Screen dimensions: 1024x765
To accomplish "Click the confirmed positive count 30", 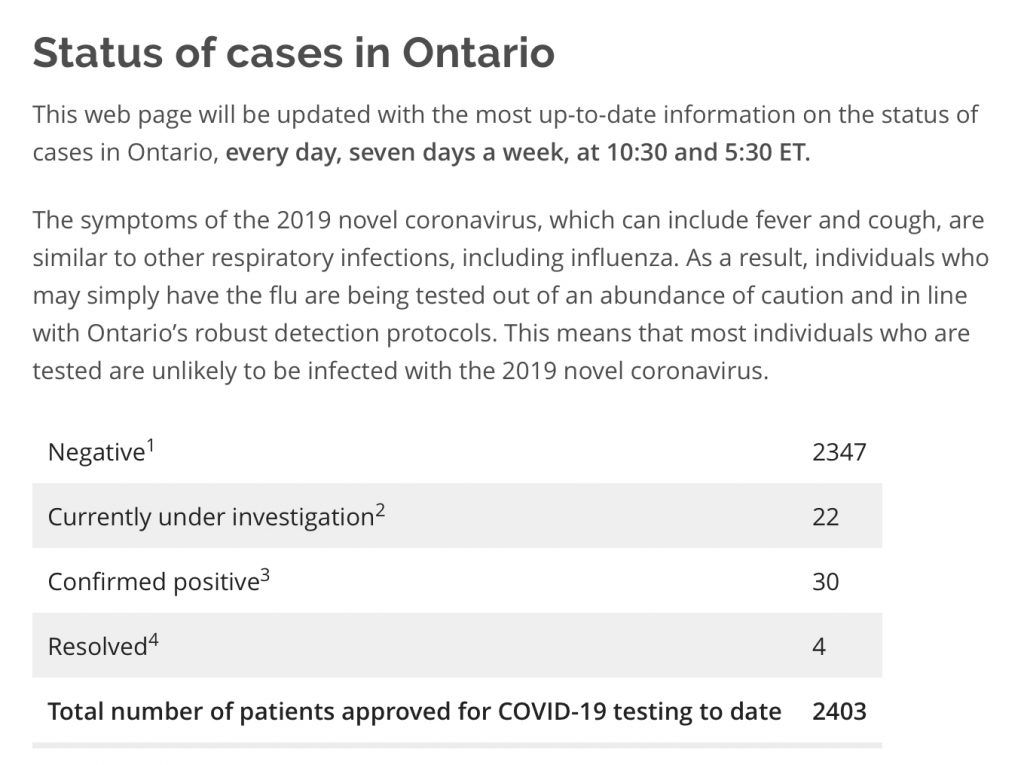I will 825,582.
